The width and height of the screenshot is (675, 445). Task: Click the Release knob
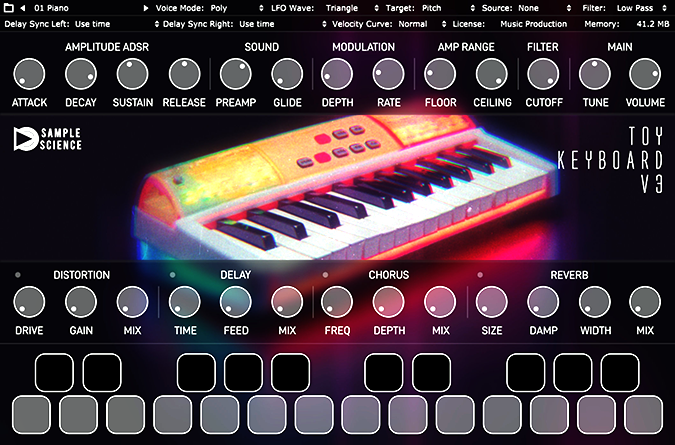click(184, 74)
